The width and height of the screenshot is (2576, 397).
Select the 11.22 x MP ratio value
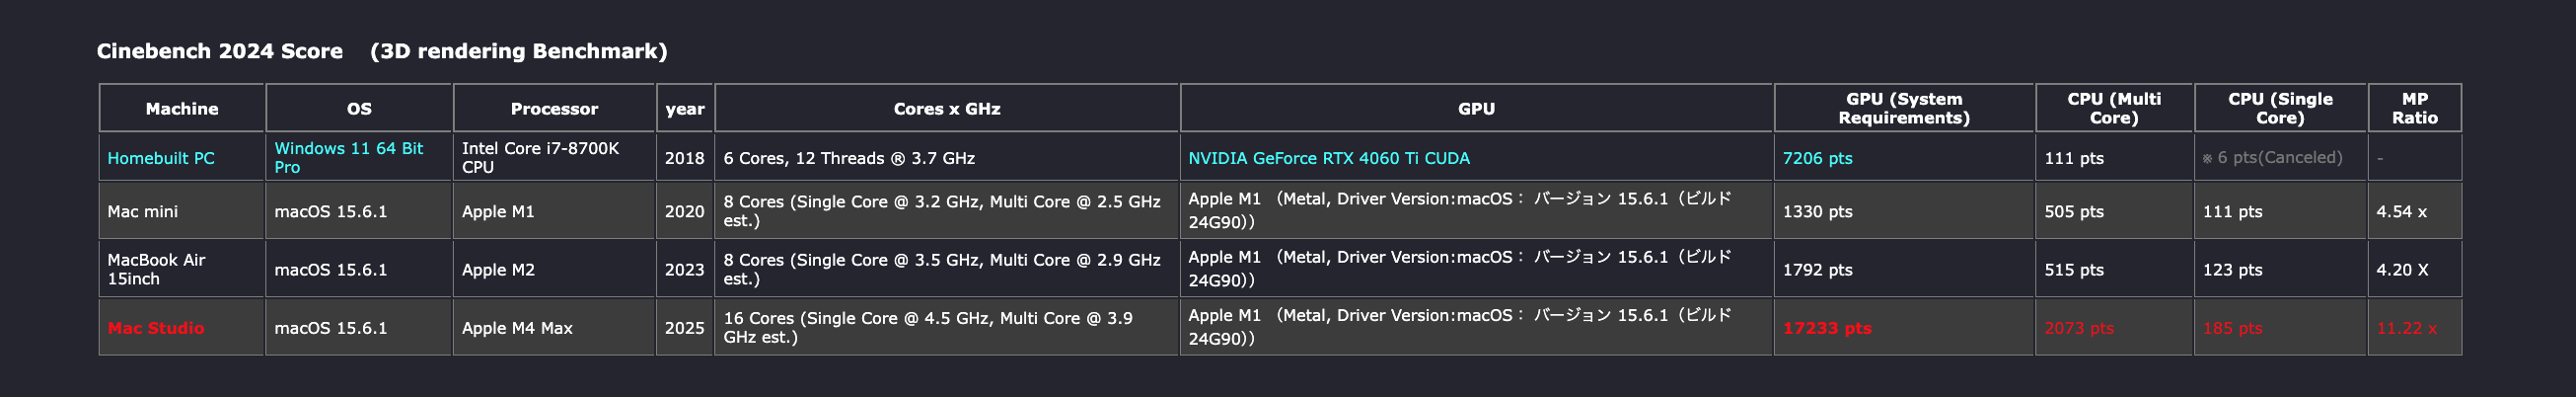coord(2406,328)
